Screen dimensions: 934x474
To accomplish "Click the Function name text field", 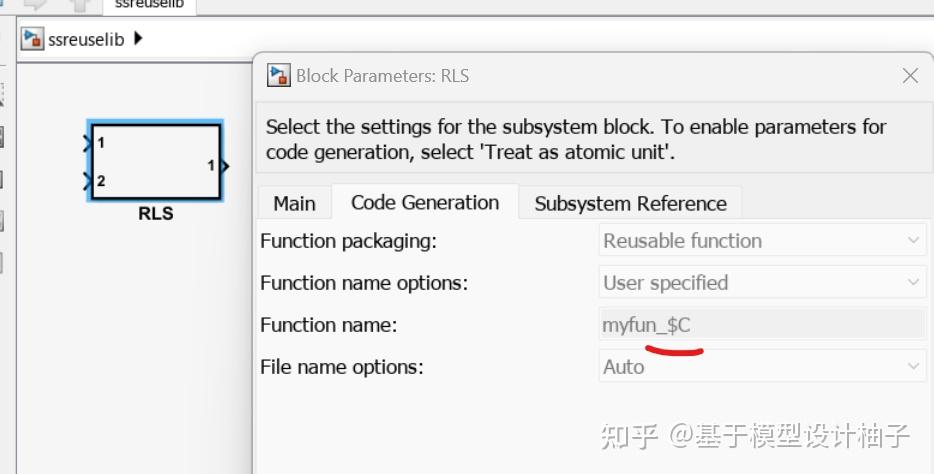I will pyautogui.click(x=762, y=325).
